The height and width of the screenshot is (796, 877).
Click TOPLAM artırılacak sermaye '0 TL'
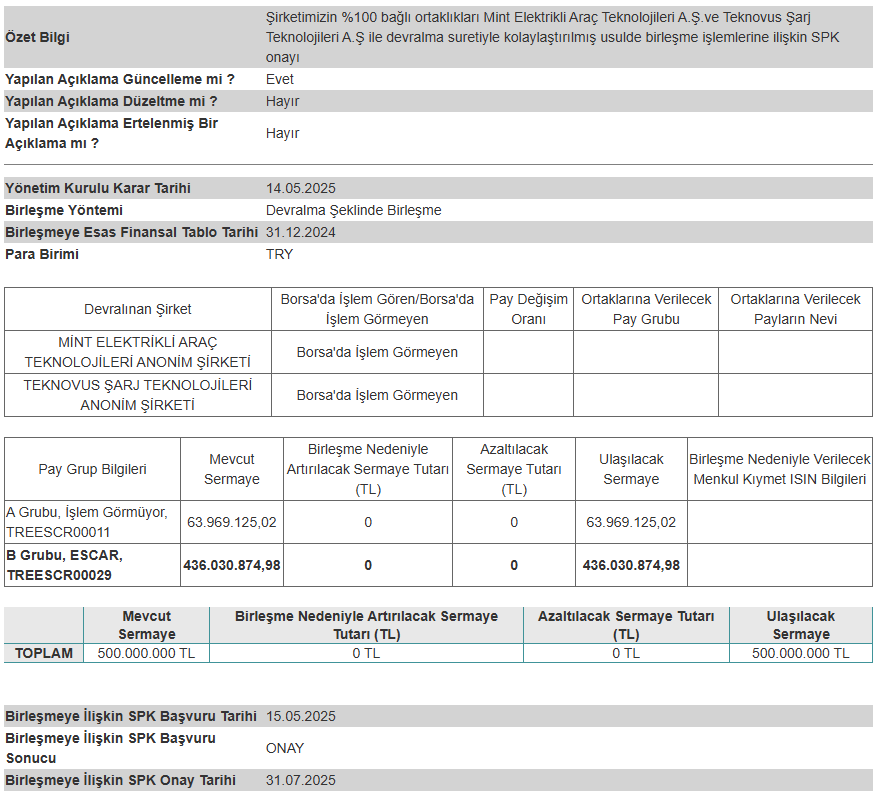pyautogui.click(x=366, y=653)
